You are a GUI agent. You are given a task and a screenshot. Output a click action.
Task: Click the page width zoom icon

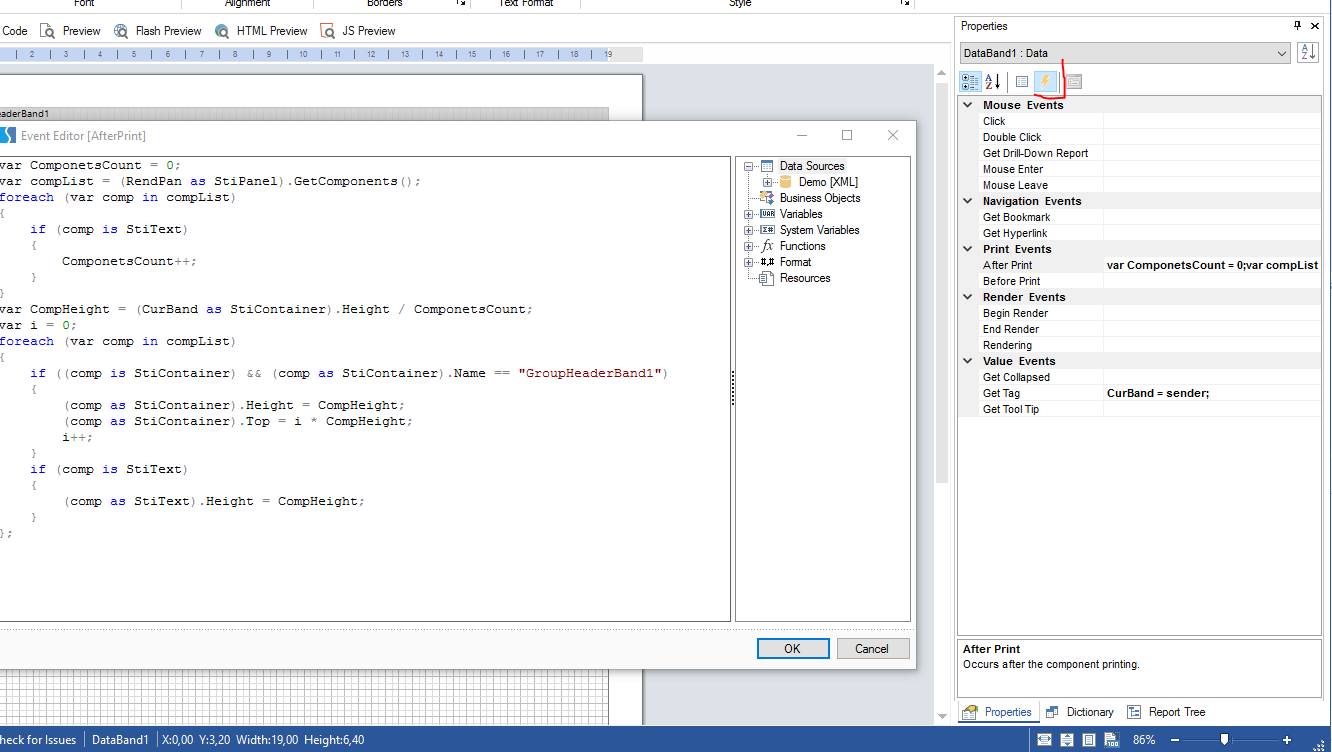1044,740
